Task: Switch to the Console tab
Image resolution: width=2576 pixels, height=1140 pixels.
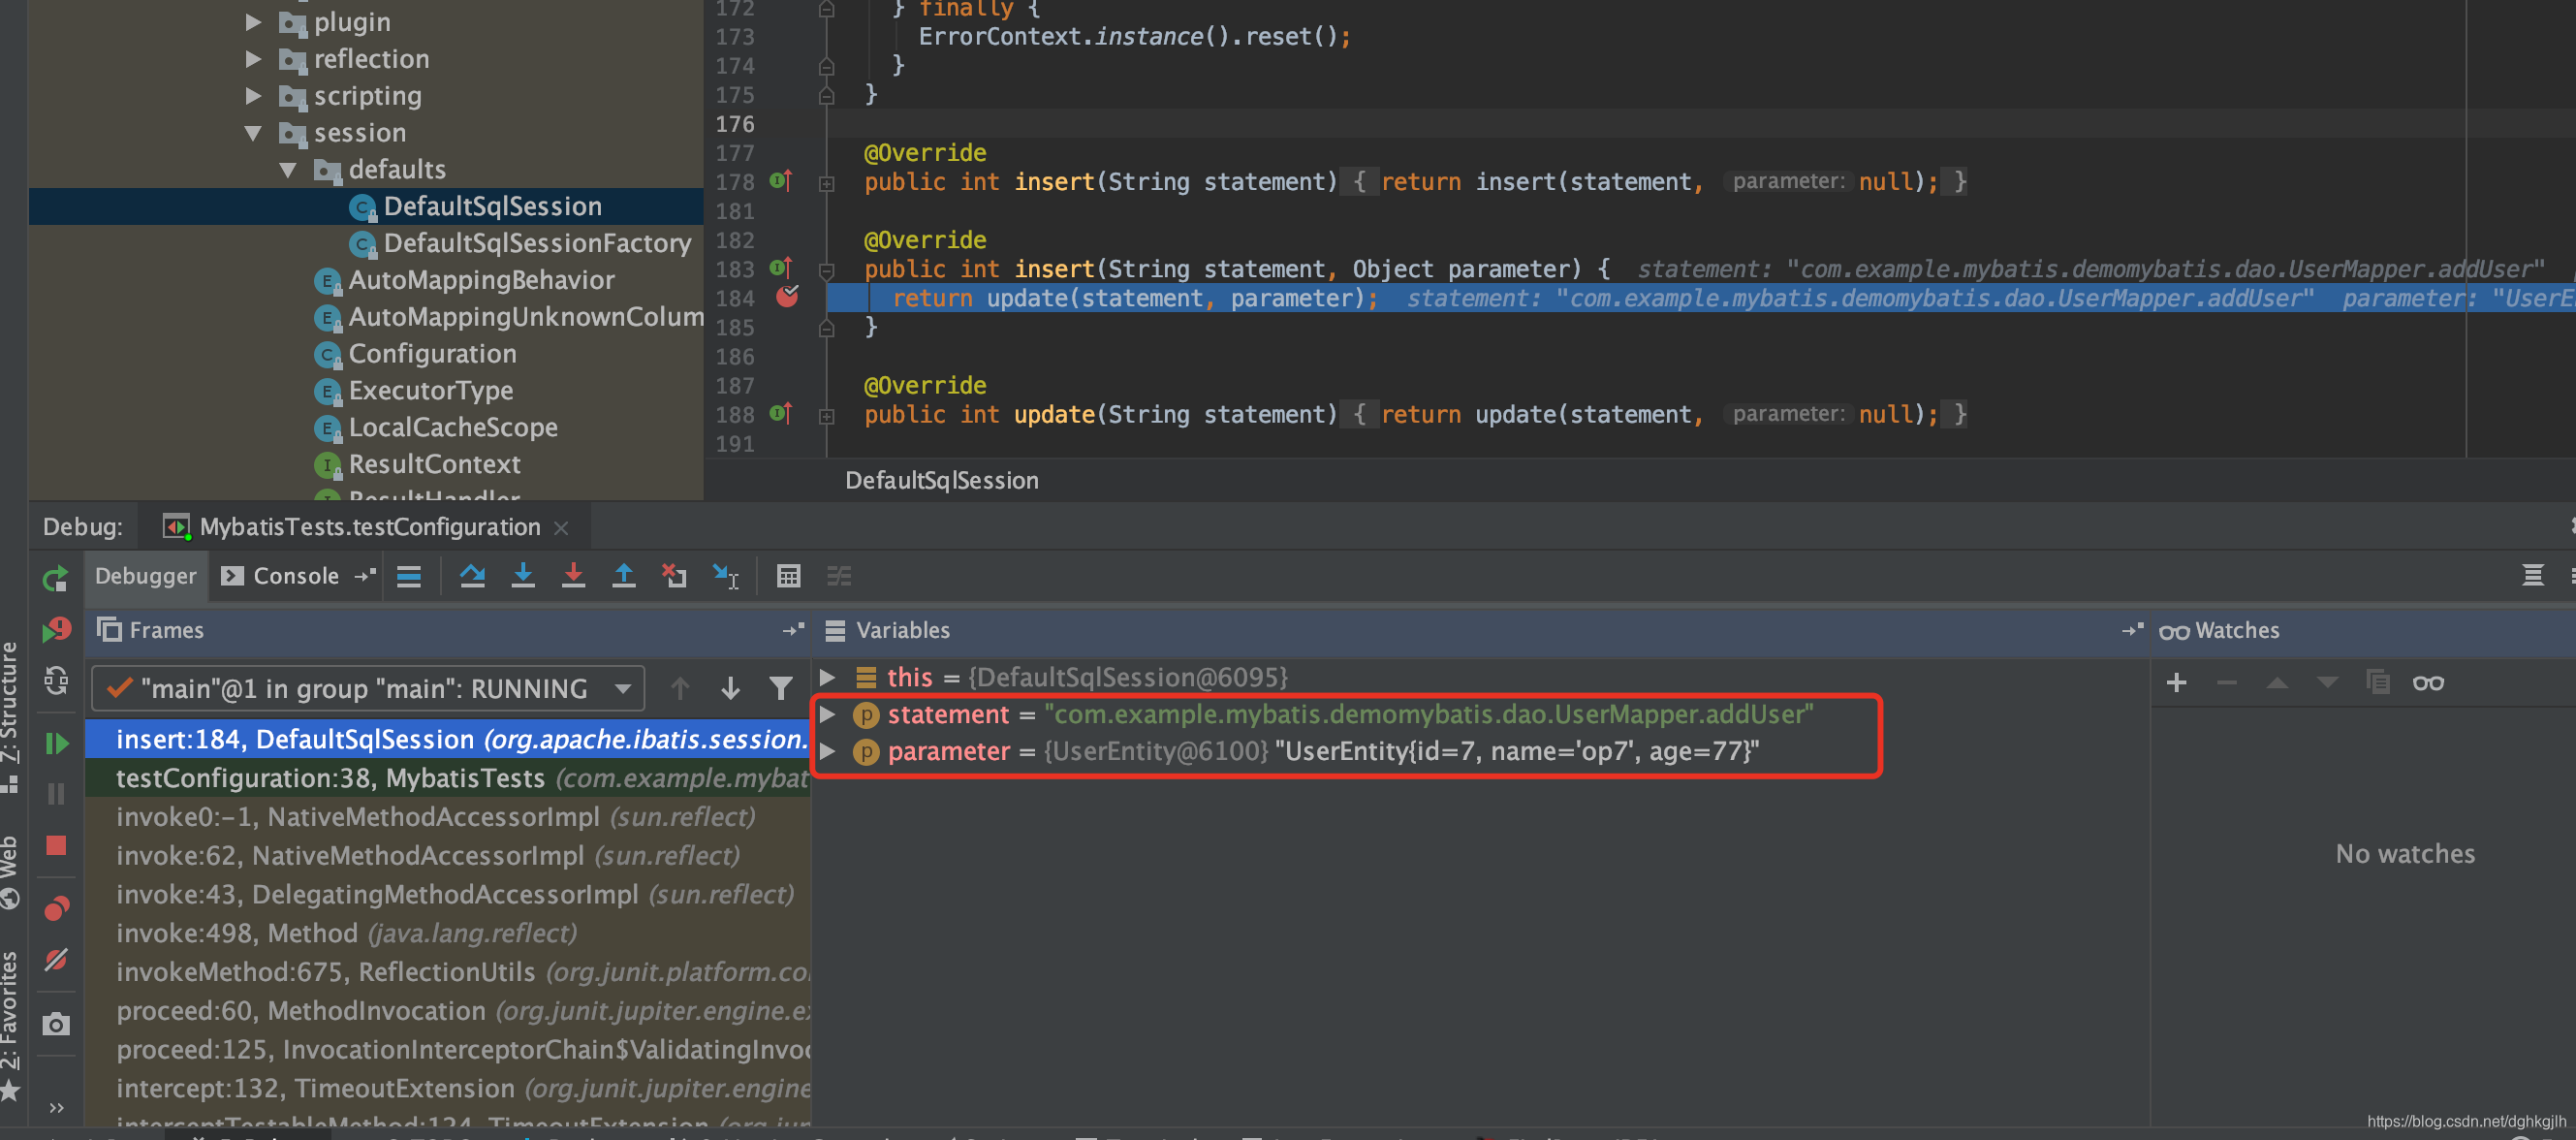Action: [281, 576]
